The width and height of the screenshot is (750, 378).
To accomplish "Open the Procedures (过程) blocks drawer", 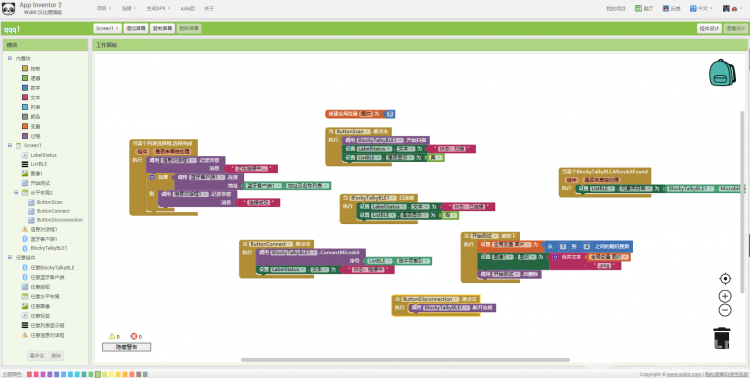I will [32, 136].
